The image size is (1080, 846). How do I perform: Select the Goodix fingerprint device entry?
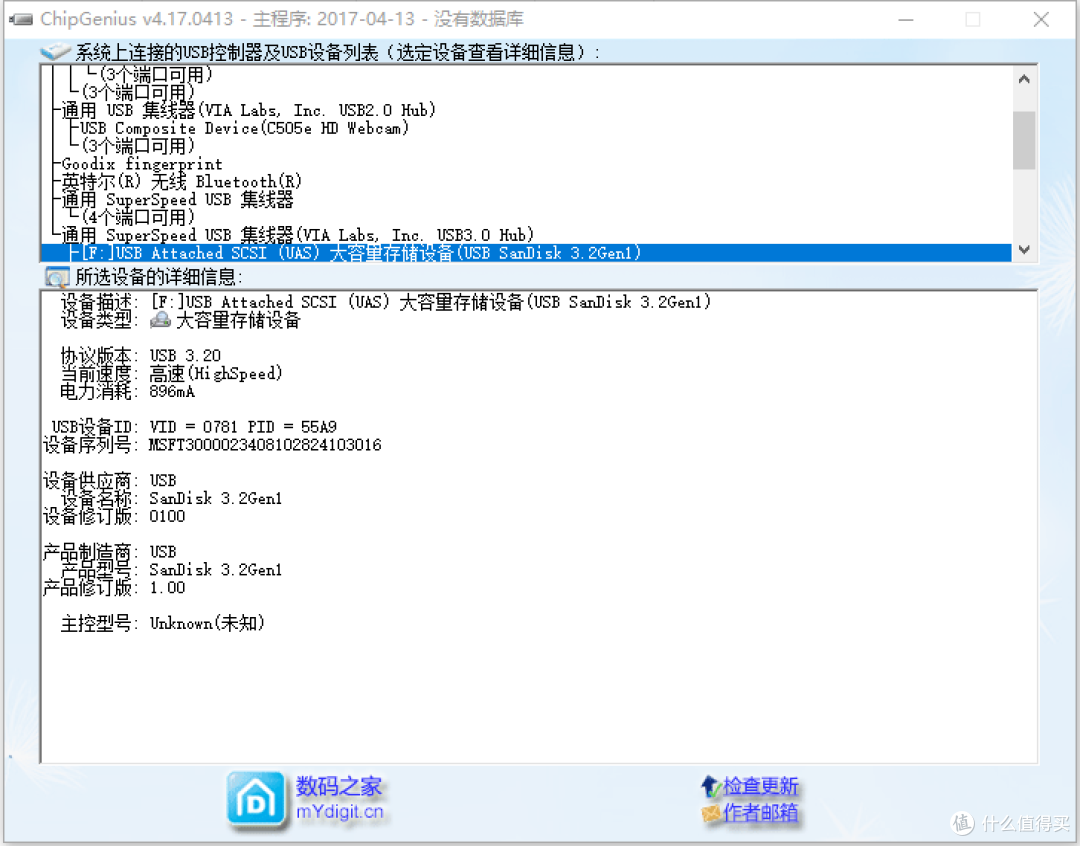138,163
